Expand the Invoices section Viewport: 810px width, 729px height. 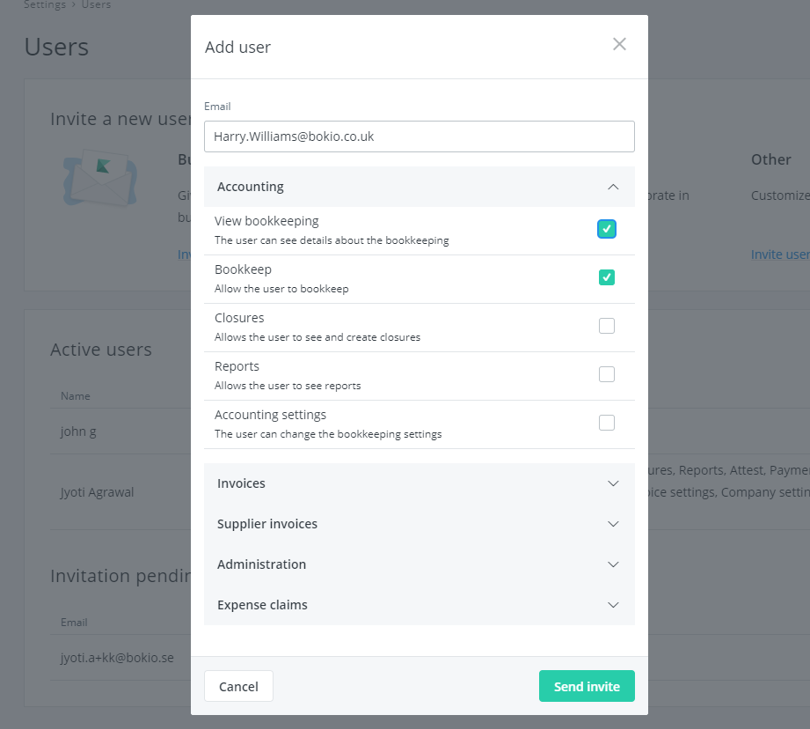[419, 484]
